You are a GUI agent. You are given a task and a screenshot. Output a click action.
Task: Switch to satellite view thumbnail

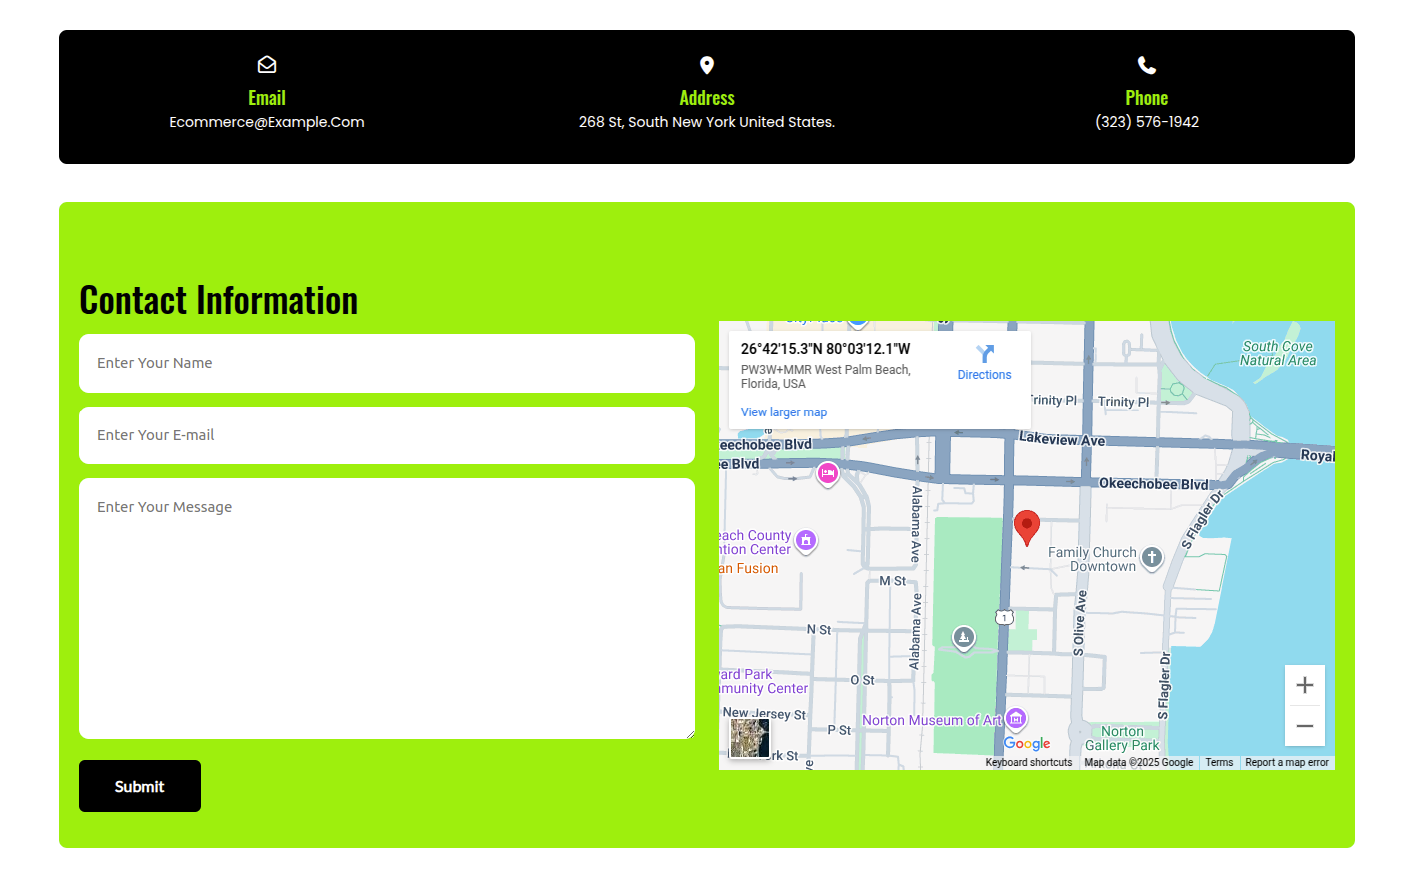[749, 738]
